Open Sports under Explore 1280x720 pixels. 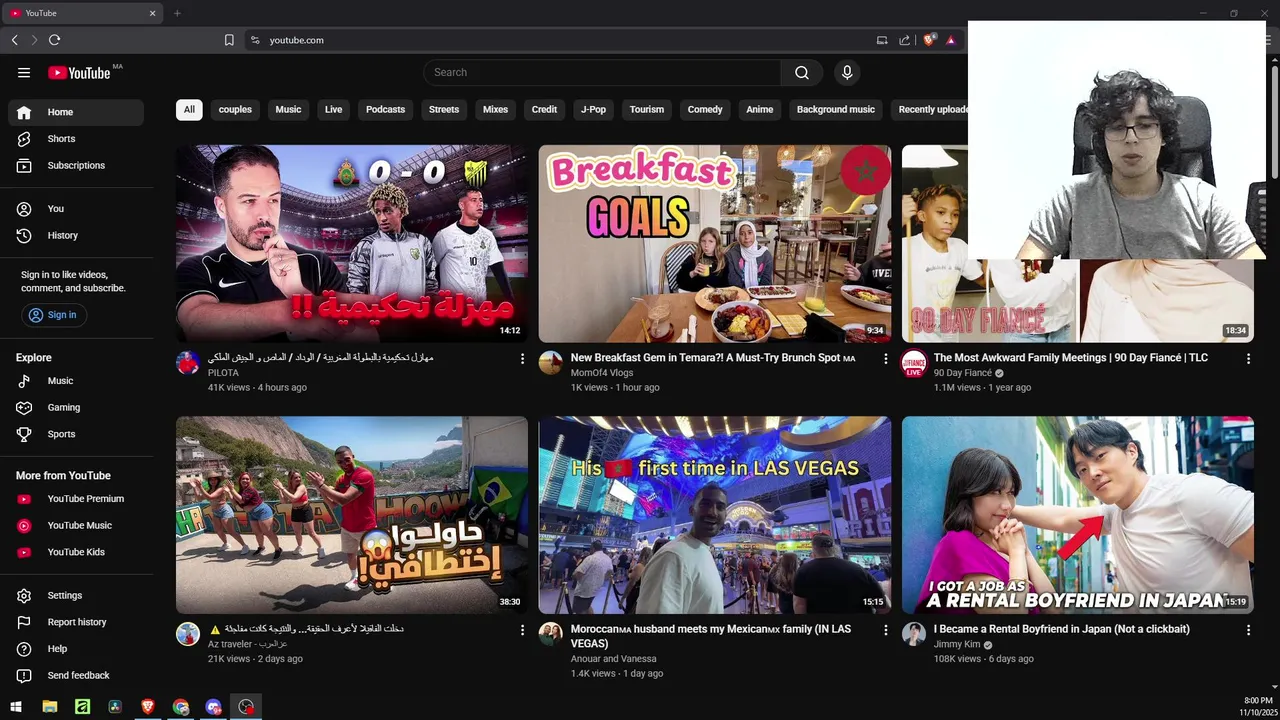pyautogui.click(x=76, y=434)
